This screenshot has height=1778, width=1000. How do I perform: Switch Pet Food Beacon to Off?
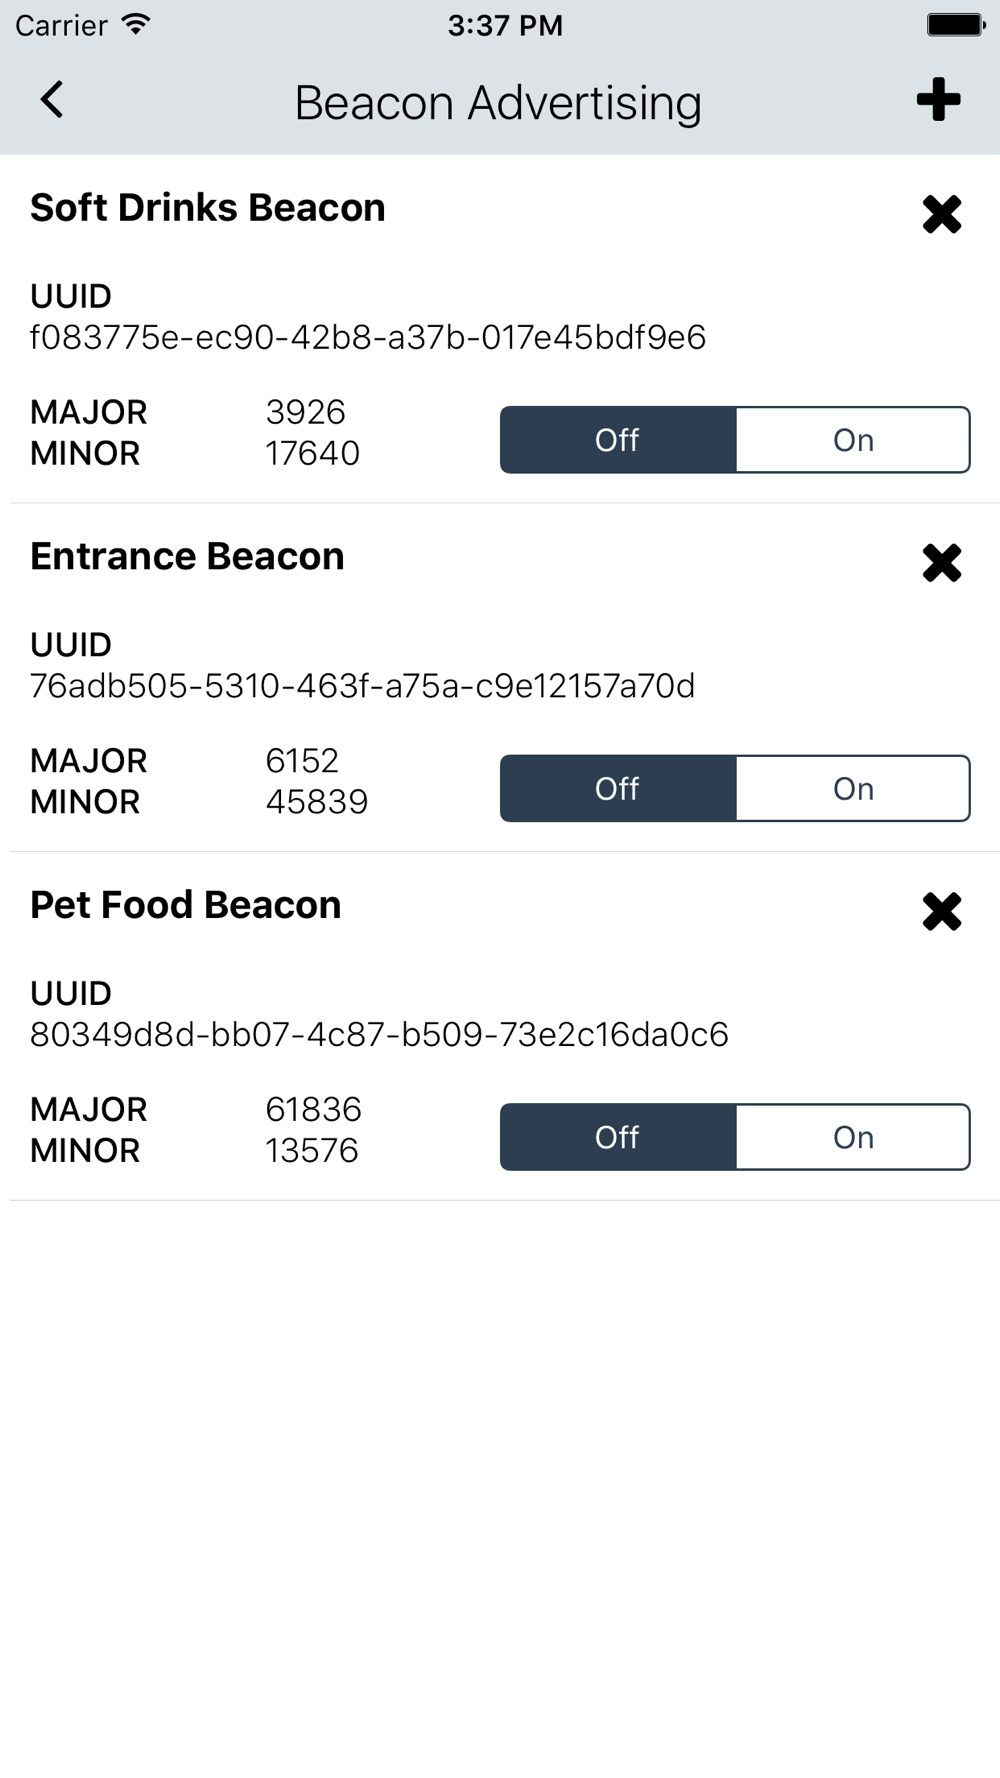coord(618,1137)
